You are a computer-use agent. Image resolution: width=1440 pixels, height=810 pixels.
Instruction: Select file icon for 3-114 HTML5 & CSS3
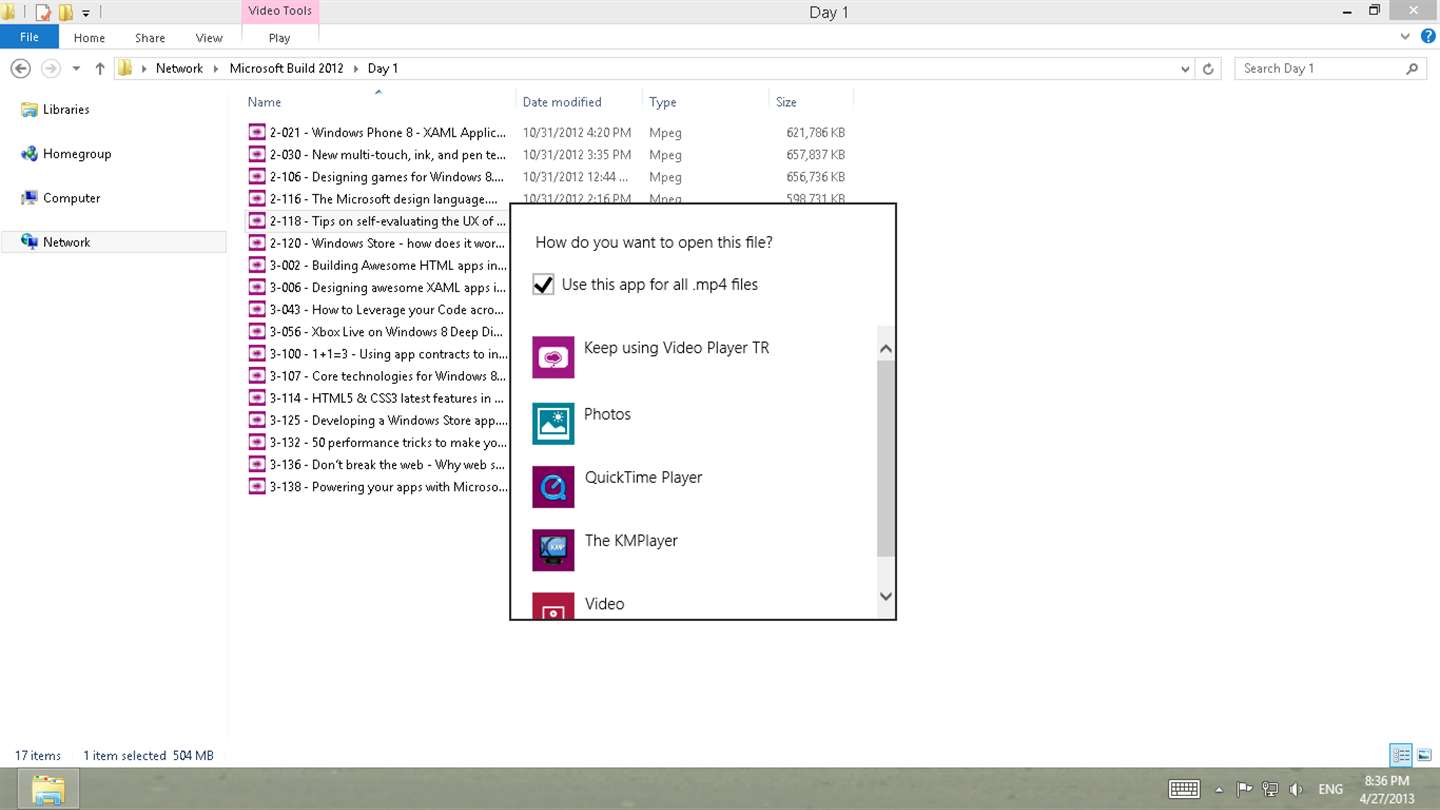click(x=257, y=398)
